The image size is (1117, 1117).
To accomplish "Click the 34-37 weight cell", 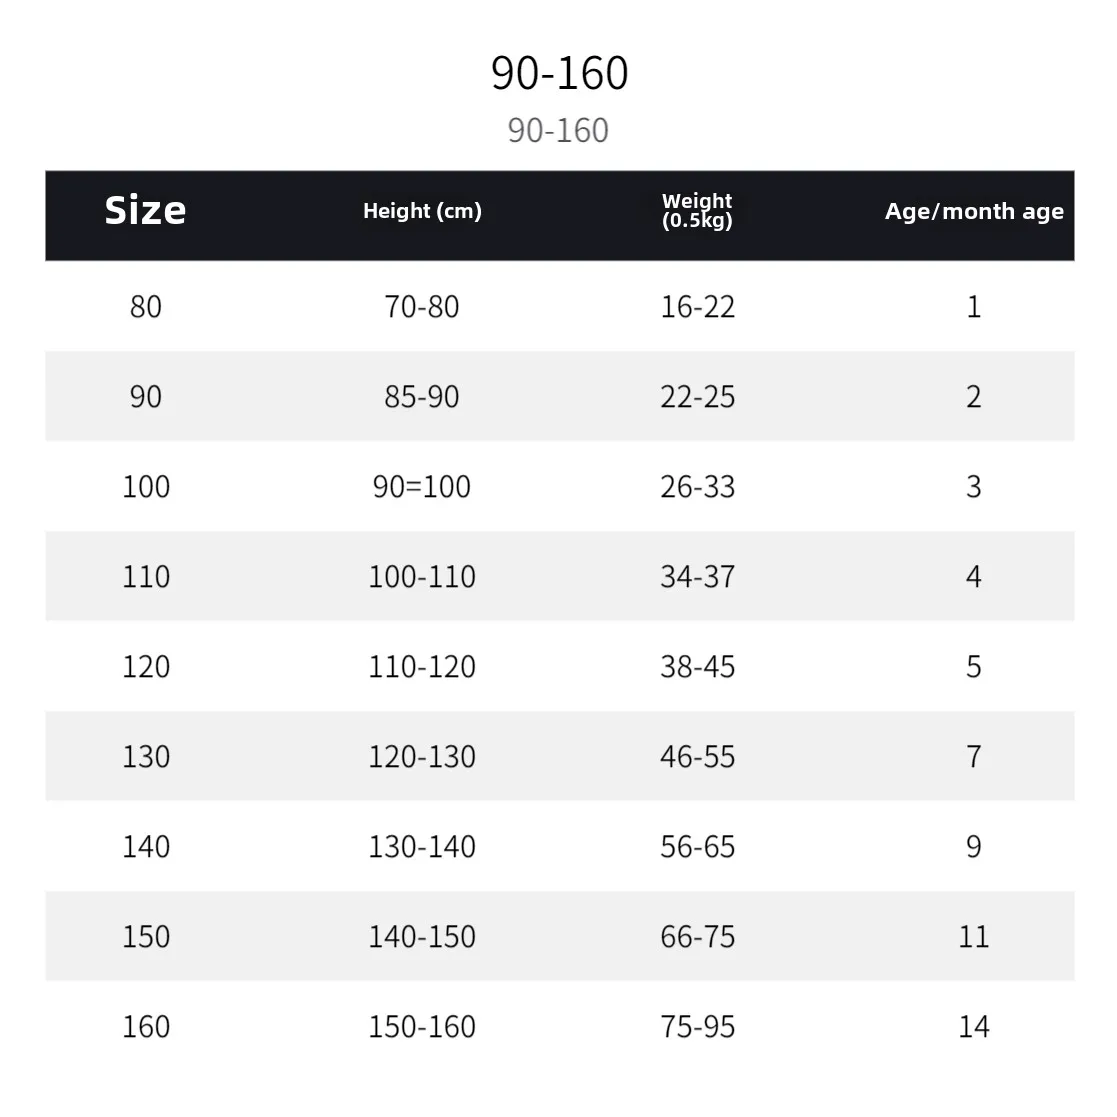I will click(697, 577).
